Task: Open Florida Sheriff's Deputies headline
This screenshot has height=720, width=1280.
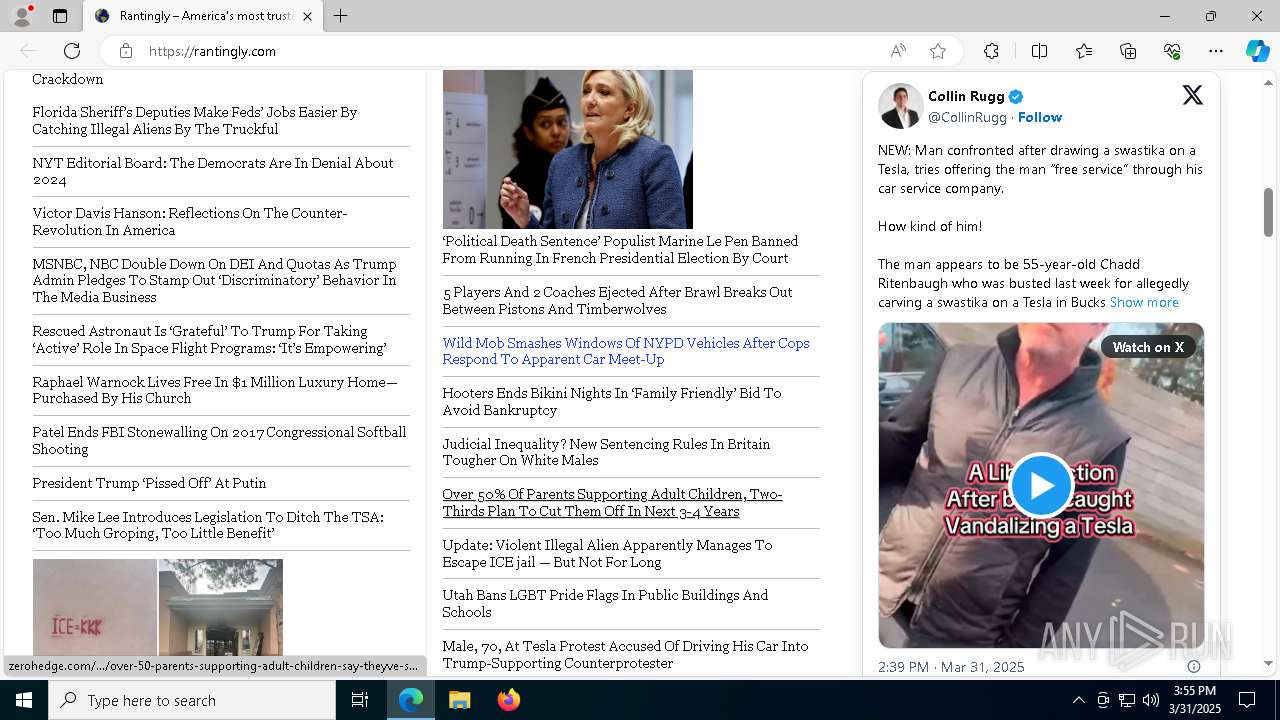Action: pos(194,121)
